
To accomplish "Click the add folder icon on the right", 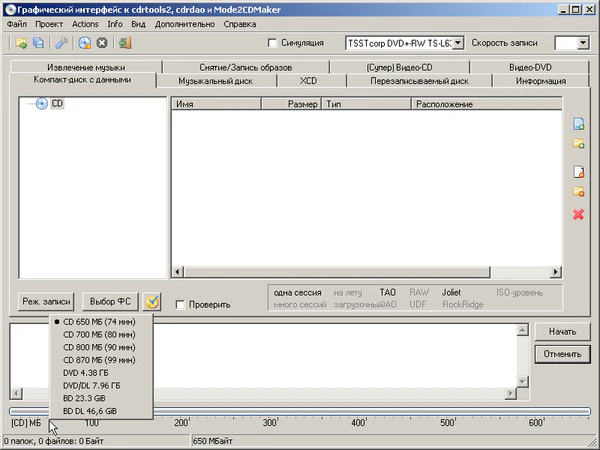I will tap(577, 146).
